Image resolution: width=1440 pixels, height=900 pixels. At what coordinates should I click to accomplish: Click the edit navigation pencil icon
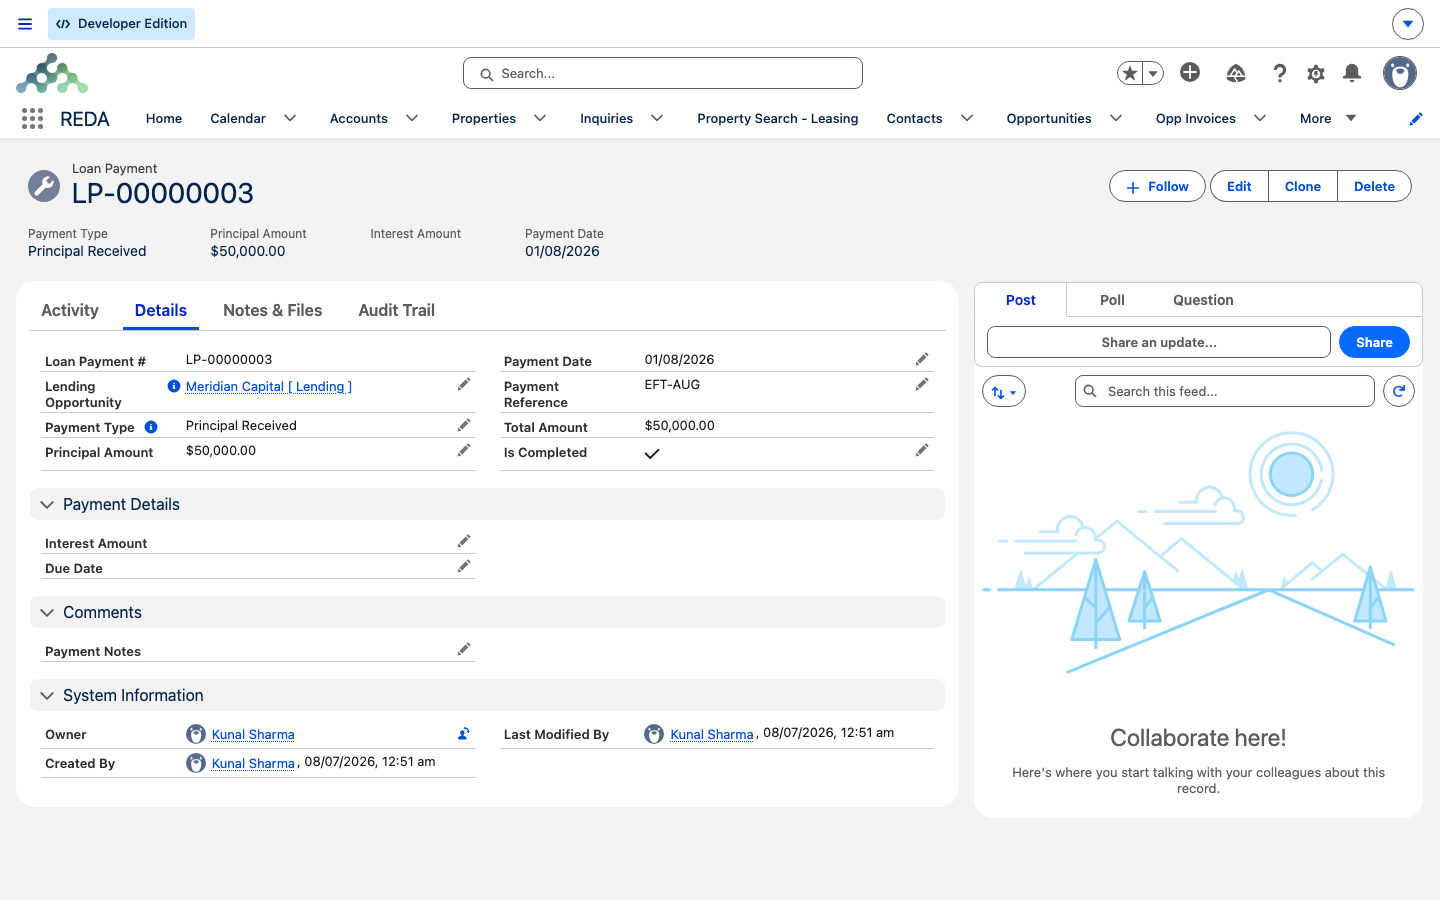pyautogui.click(x=1415, y=119)
